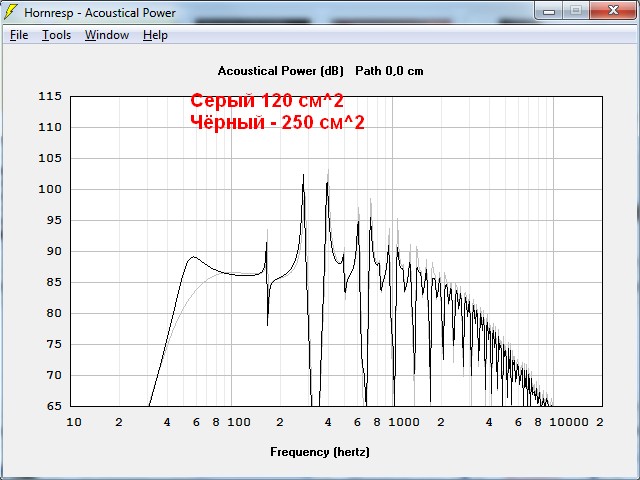Click the 100 dB y-axis label
This screenshot has height=480, width=640.
[x=50, y=189]
